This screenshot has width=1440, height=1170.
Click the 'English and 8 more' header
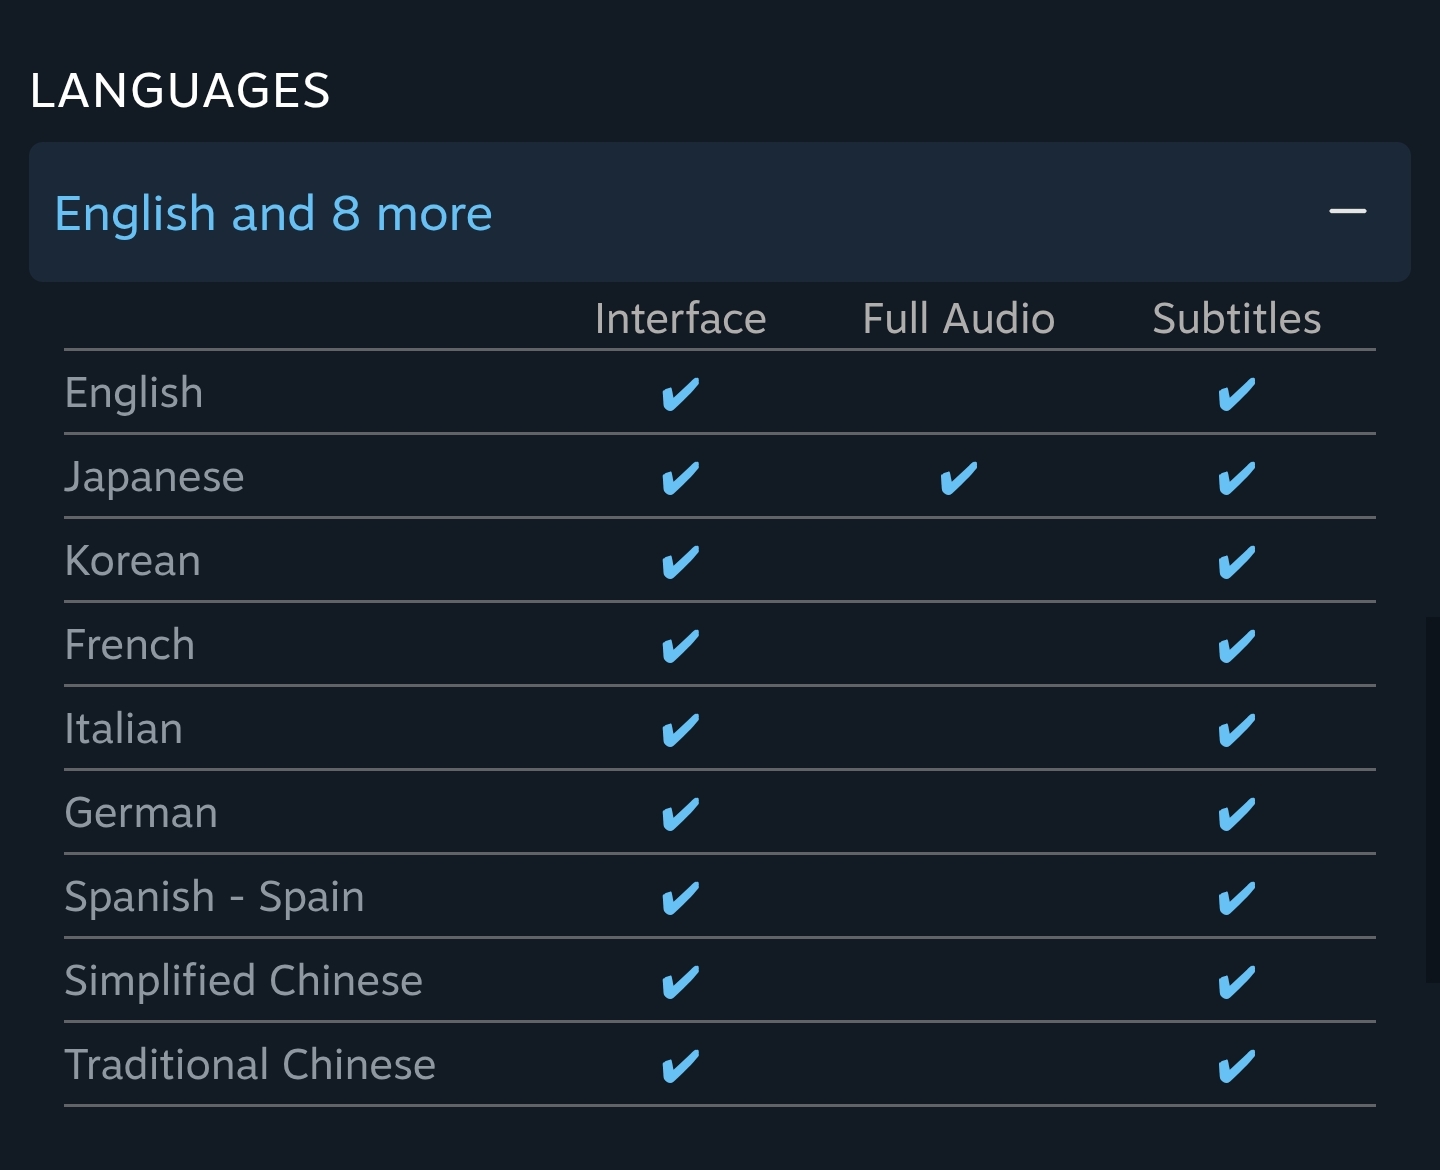pos(273,213)
